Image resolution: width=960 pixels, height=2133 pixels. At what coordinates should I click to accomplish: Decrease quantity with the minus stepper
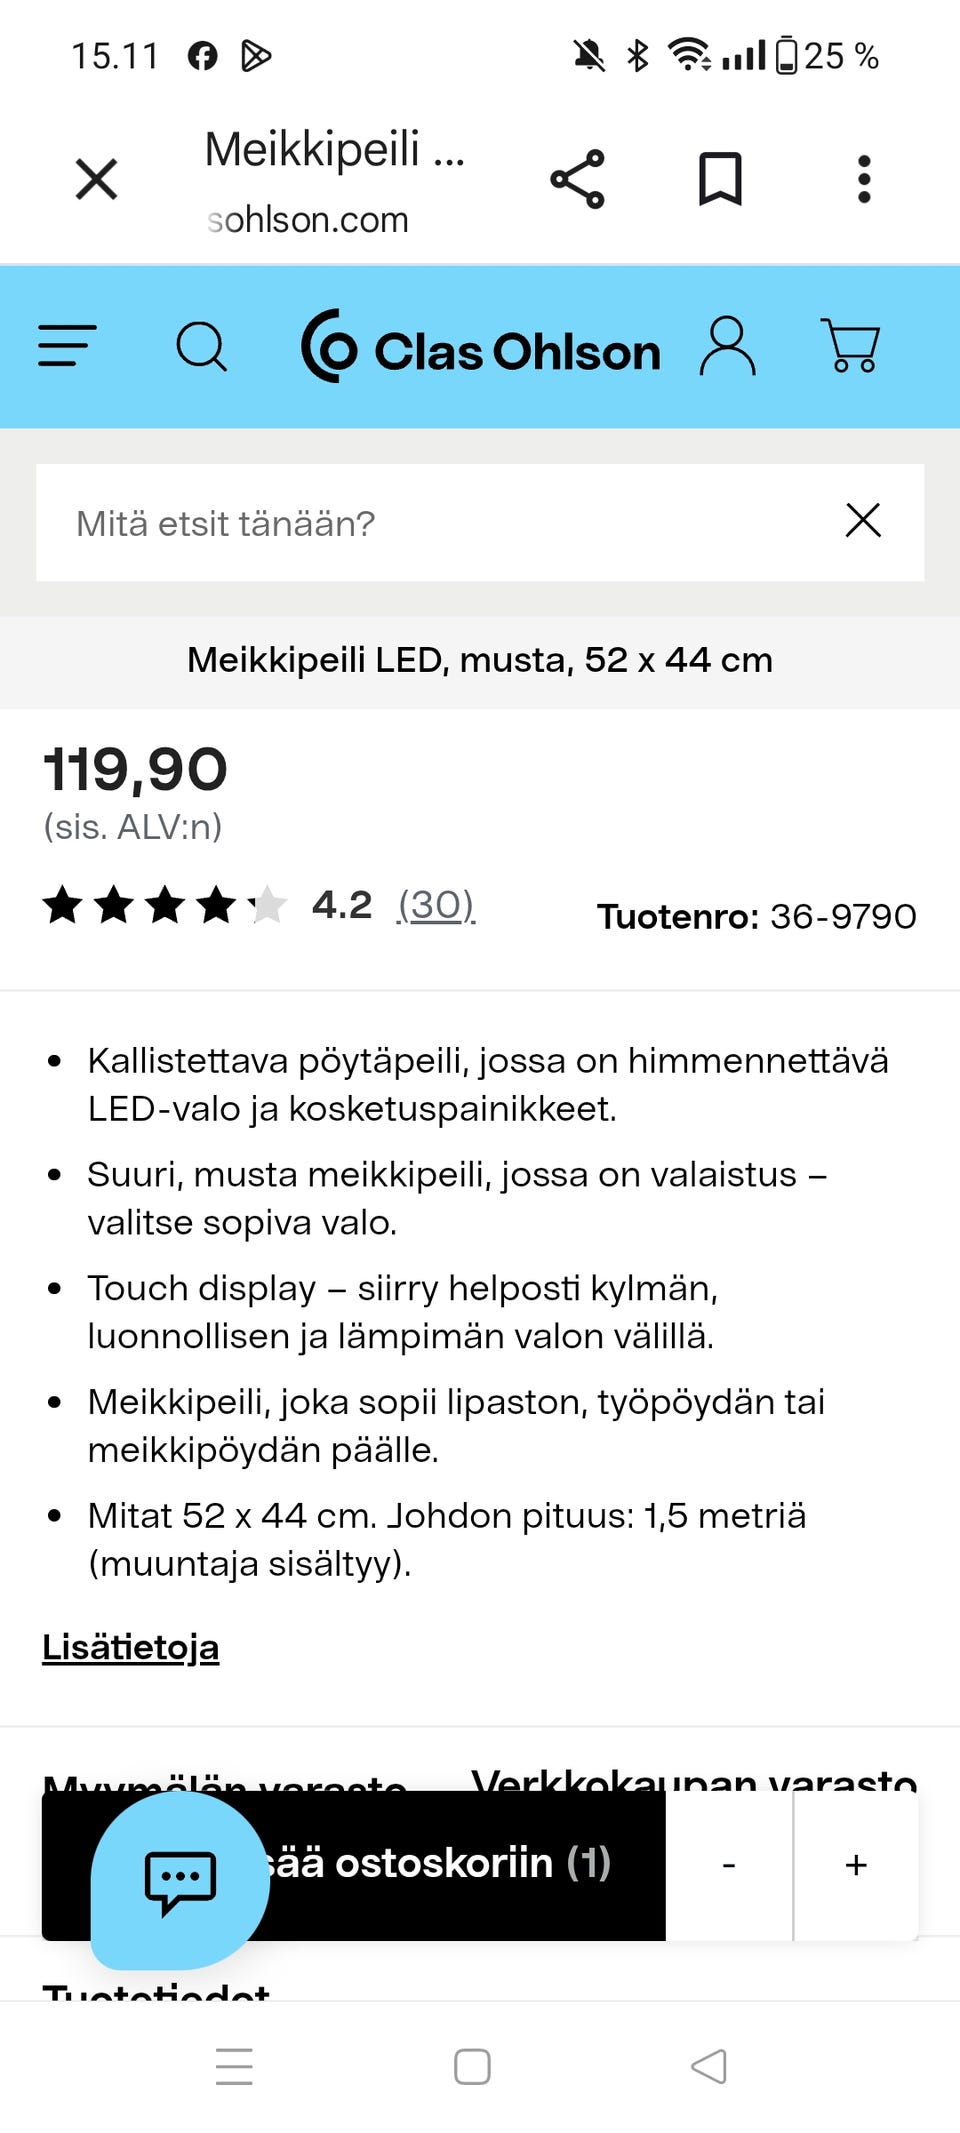point(729,1864)
